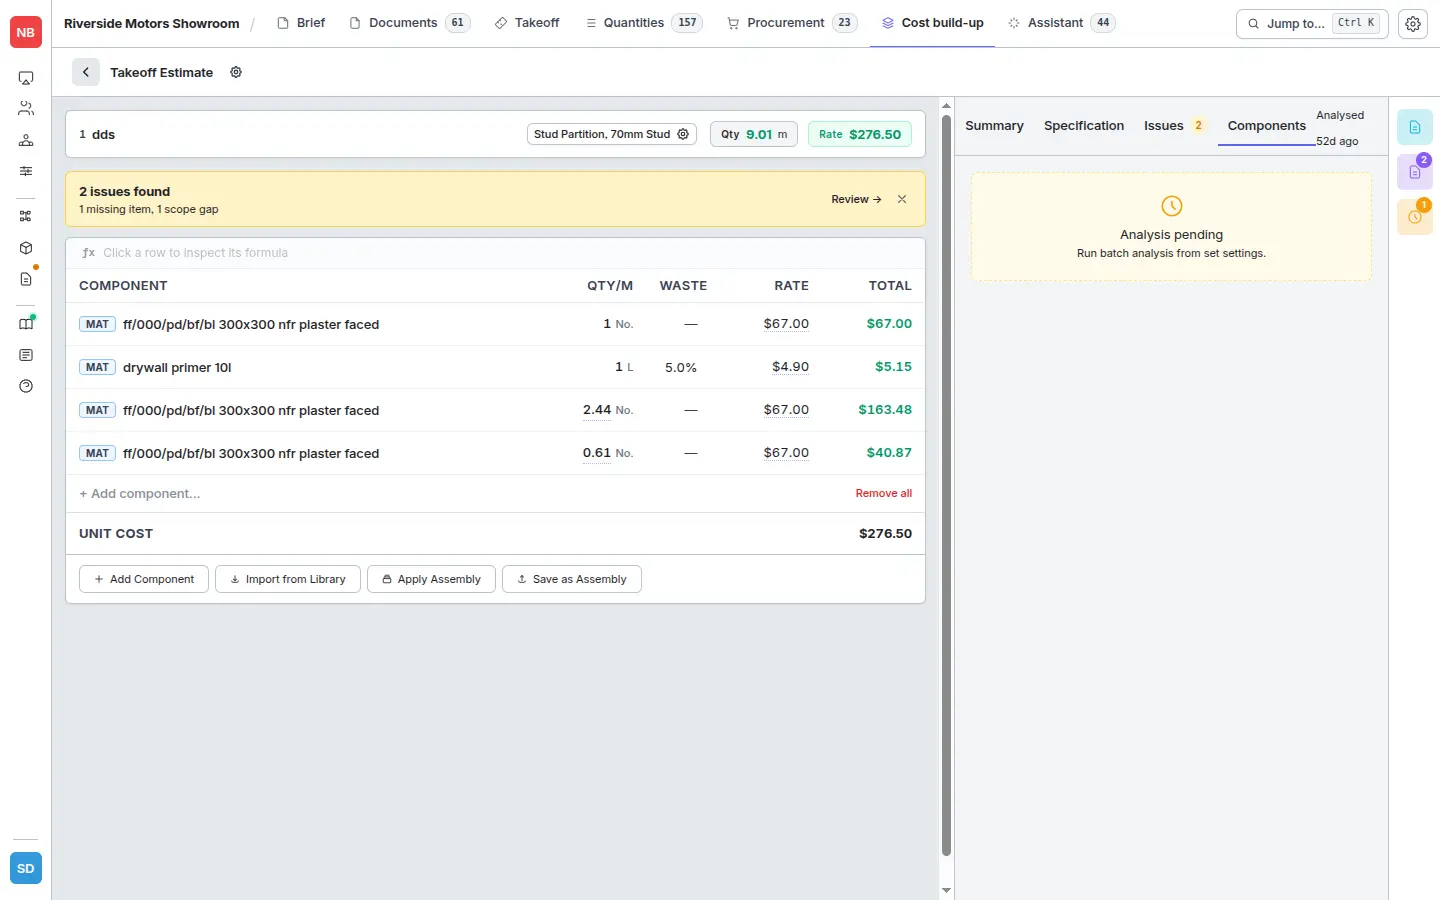Click the 2.44 No. quantity cell
Screen dimensions: 1440x900
coord(608,410)
